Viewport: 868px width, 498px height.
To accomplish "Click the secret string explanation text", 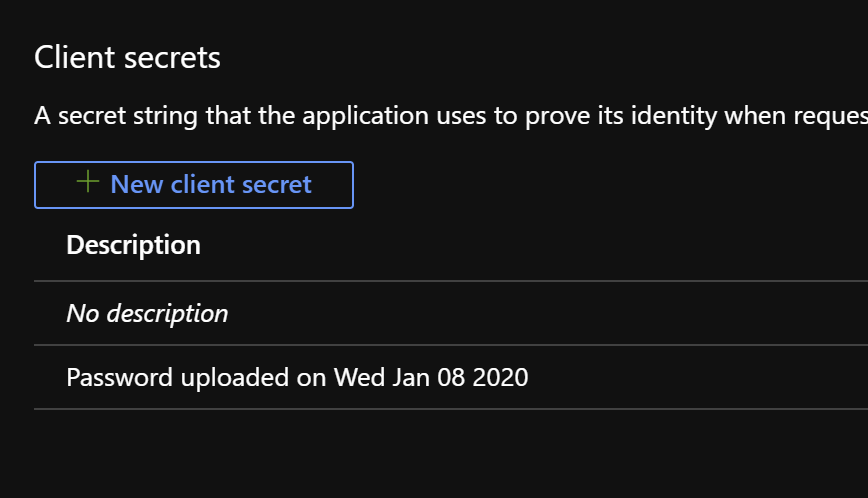I will point(451,116).
